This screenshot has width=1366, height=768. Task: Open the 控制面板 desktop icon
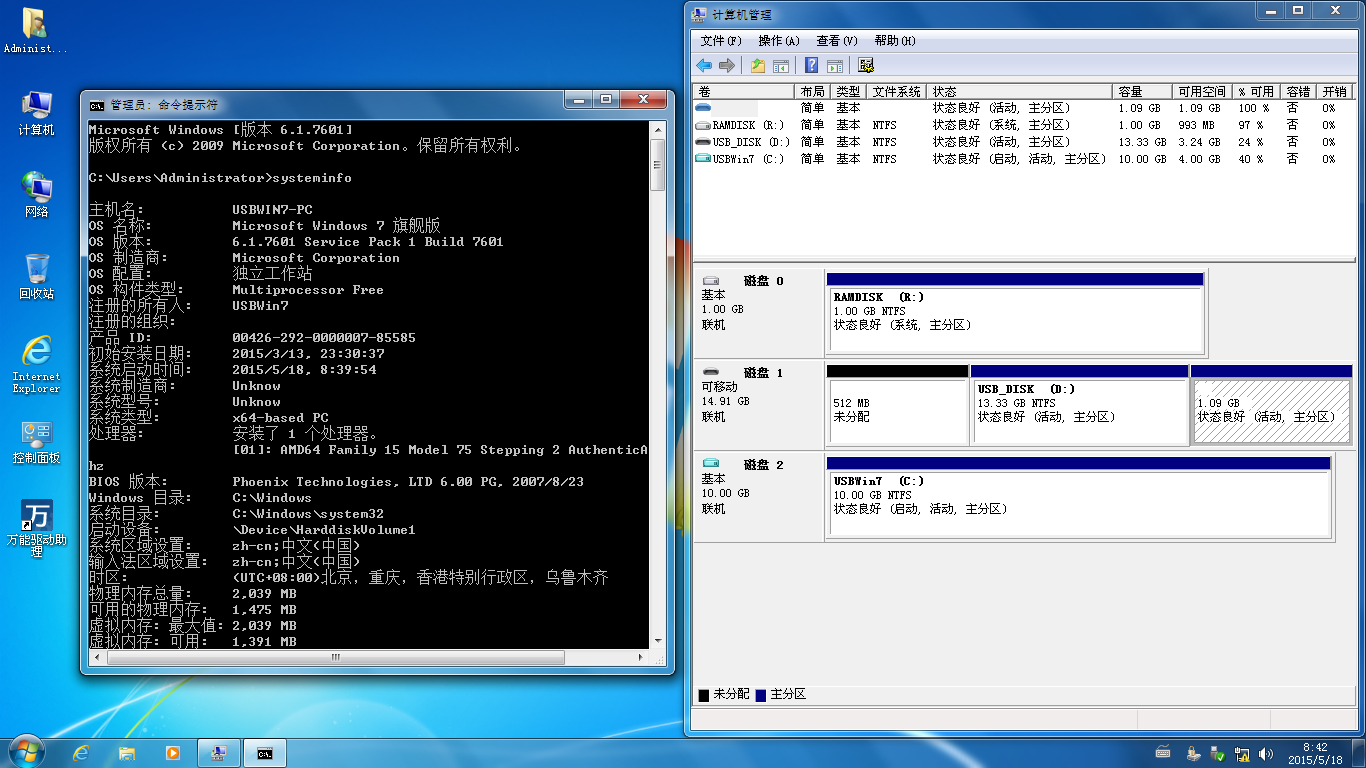point(36,442)
